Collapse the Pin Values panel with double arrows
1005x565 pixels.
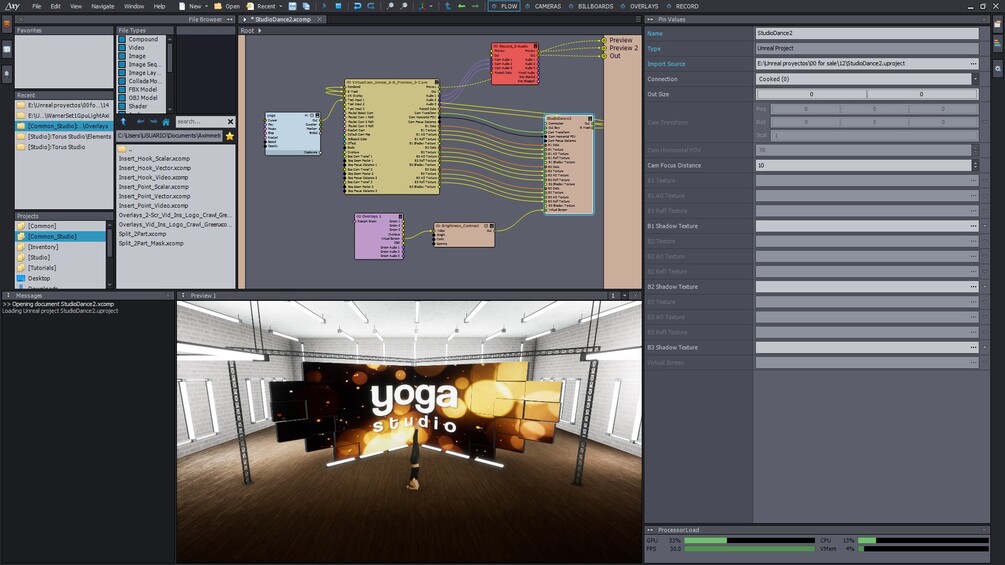point(650,19)
